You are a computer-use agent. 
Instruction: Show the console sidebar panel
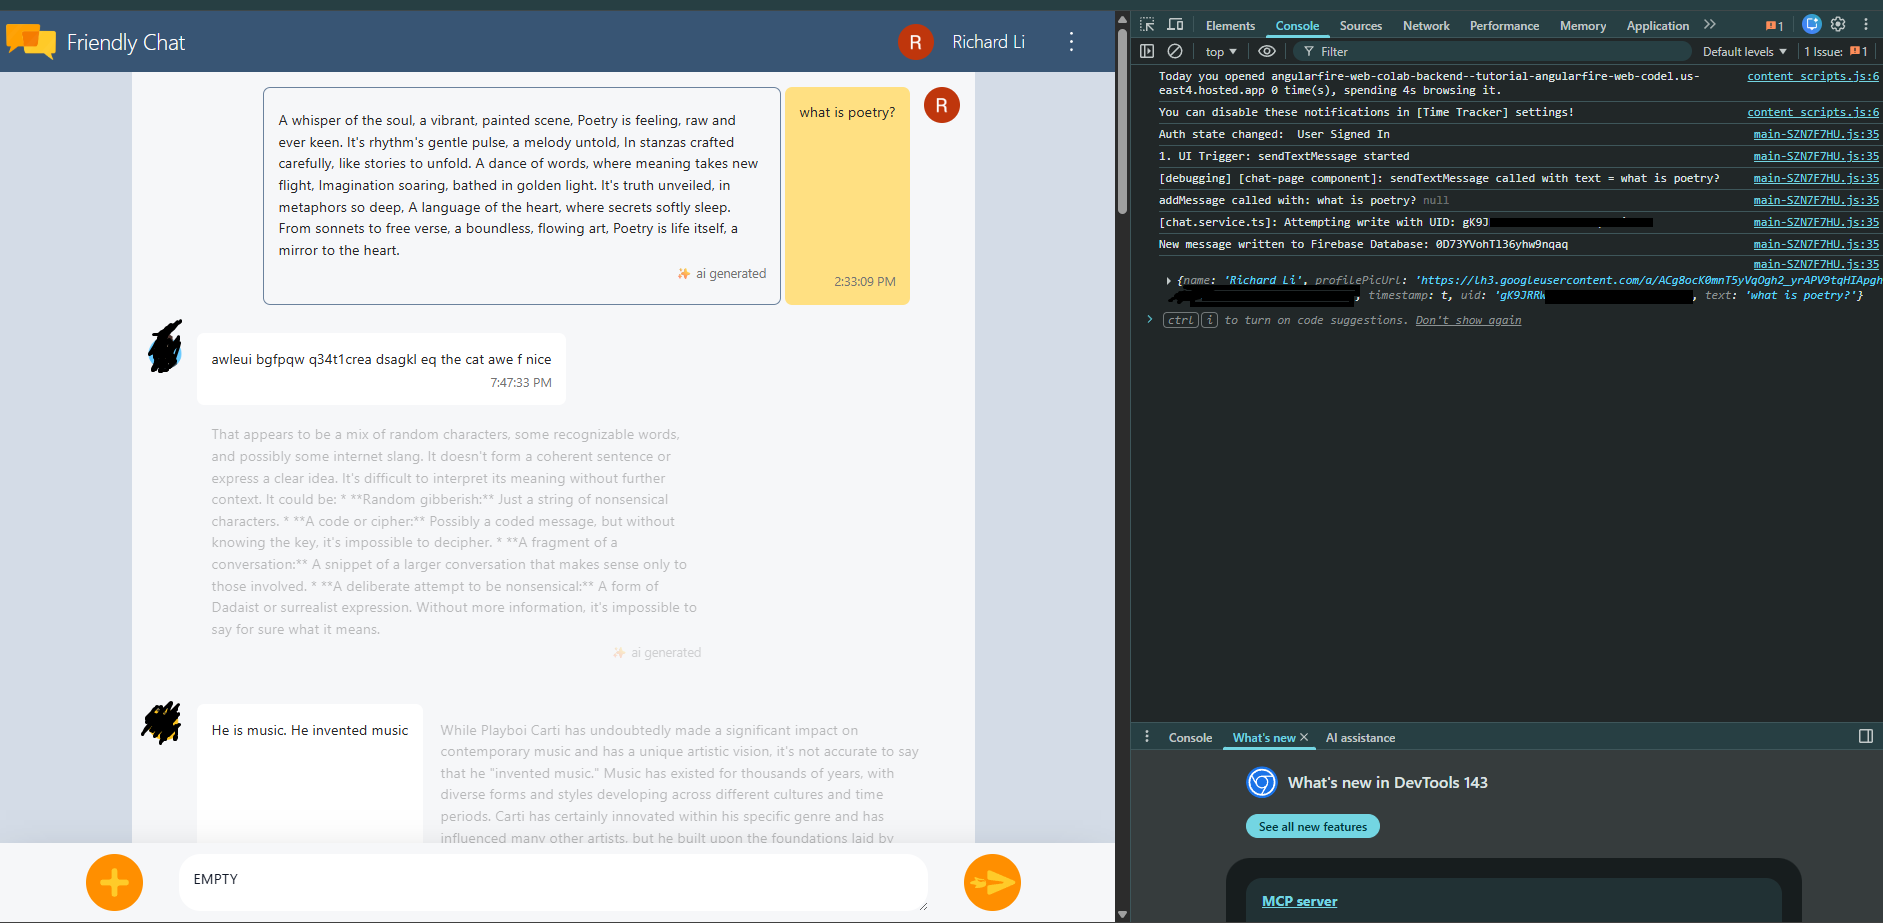[x=1147, y=51]
